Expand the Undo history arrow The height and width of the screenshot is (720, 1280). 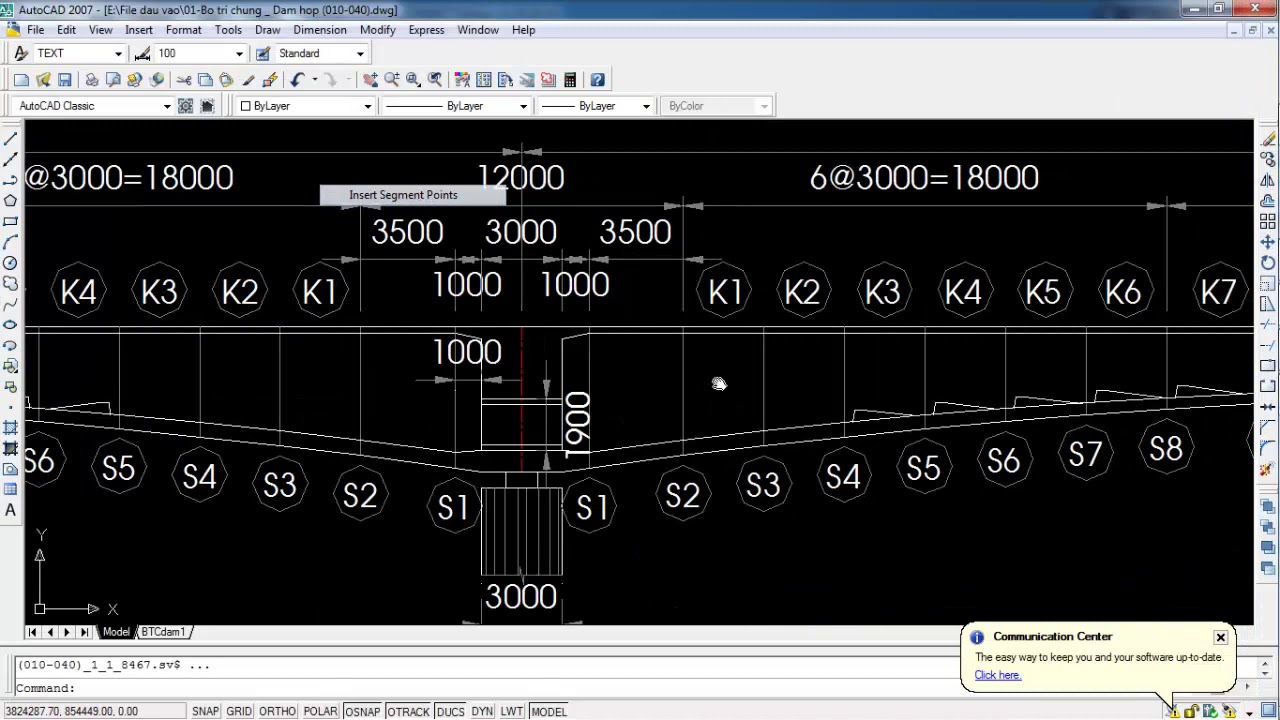[314, 80]
